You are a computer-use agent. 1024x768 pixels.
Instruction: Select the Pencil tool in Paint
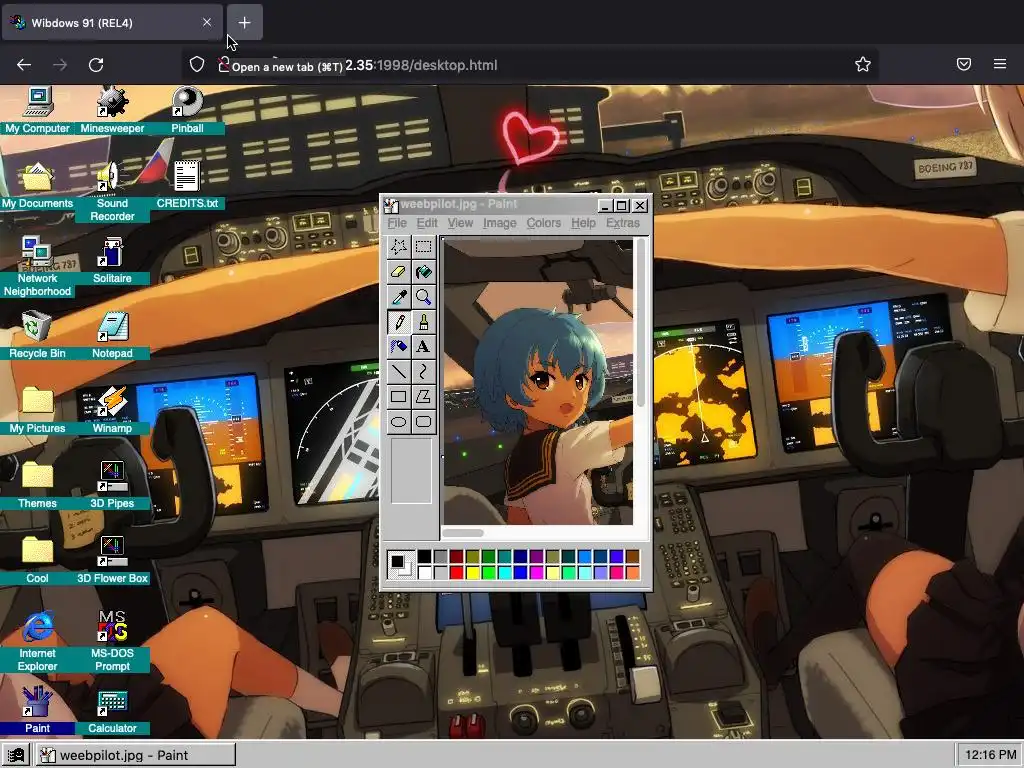(x=398, y=322)
